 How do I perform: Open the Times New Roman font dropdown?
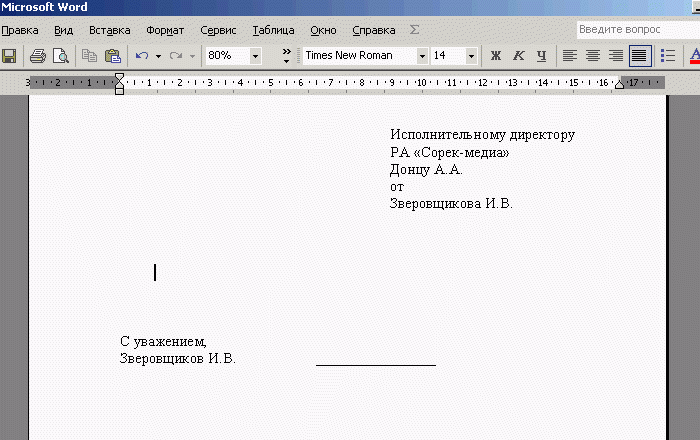pos(422,56)
